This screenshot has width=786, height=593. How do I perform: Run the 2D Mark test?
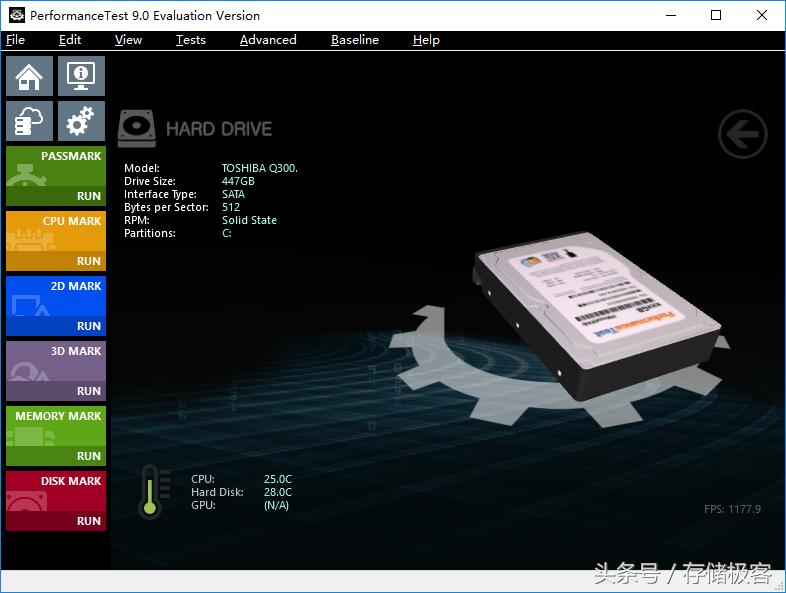click(56, 326)
